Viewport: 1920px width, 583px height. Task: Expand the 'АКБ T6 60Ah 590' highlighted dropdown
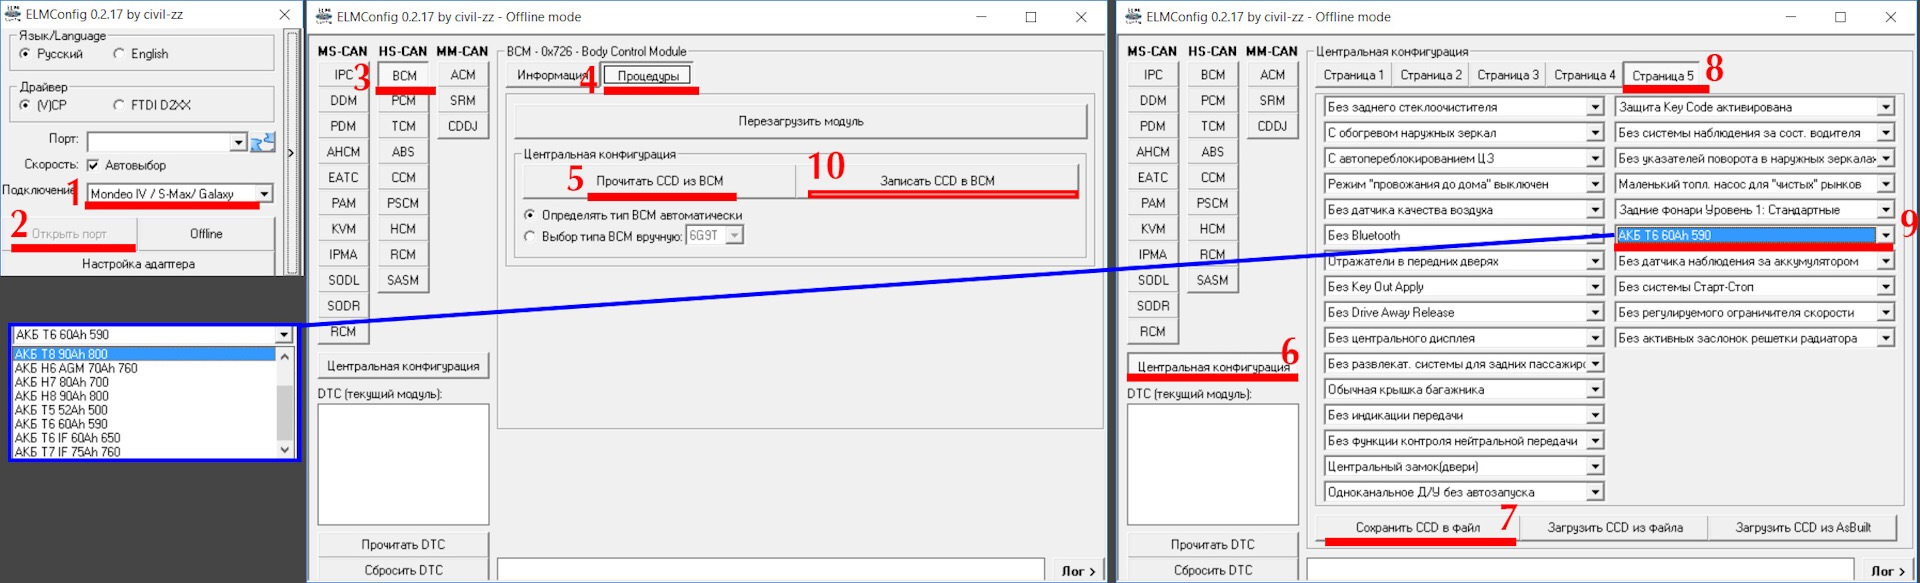(1885, 236)
